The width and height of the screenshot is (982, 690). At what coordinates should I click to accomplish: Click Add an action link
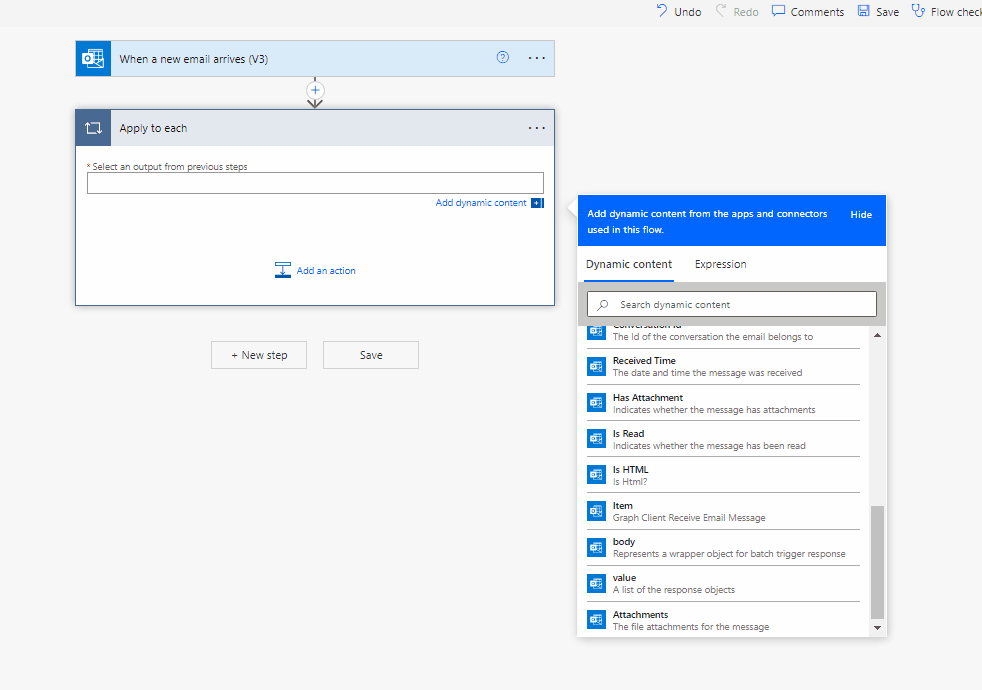click(326, 270)
